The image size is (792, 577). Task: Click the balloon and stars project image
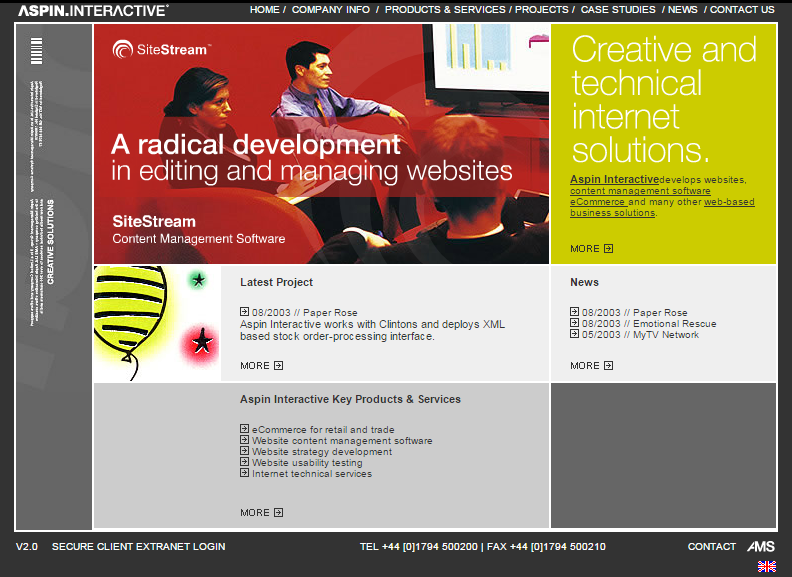[157, 323]
